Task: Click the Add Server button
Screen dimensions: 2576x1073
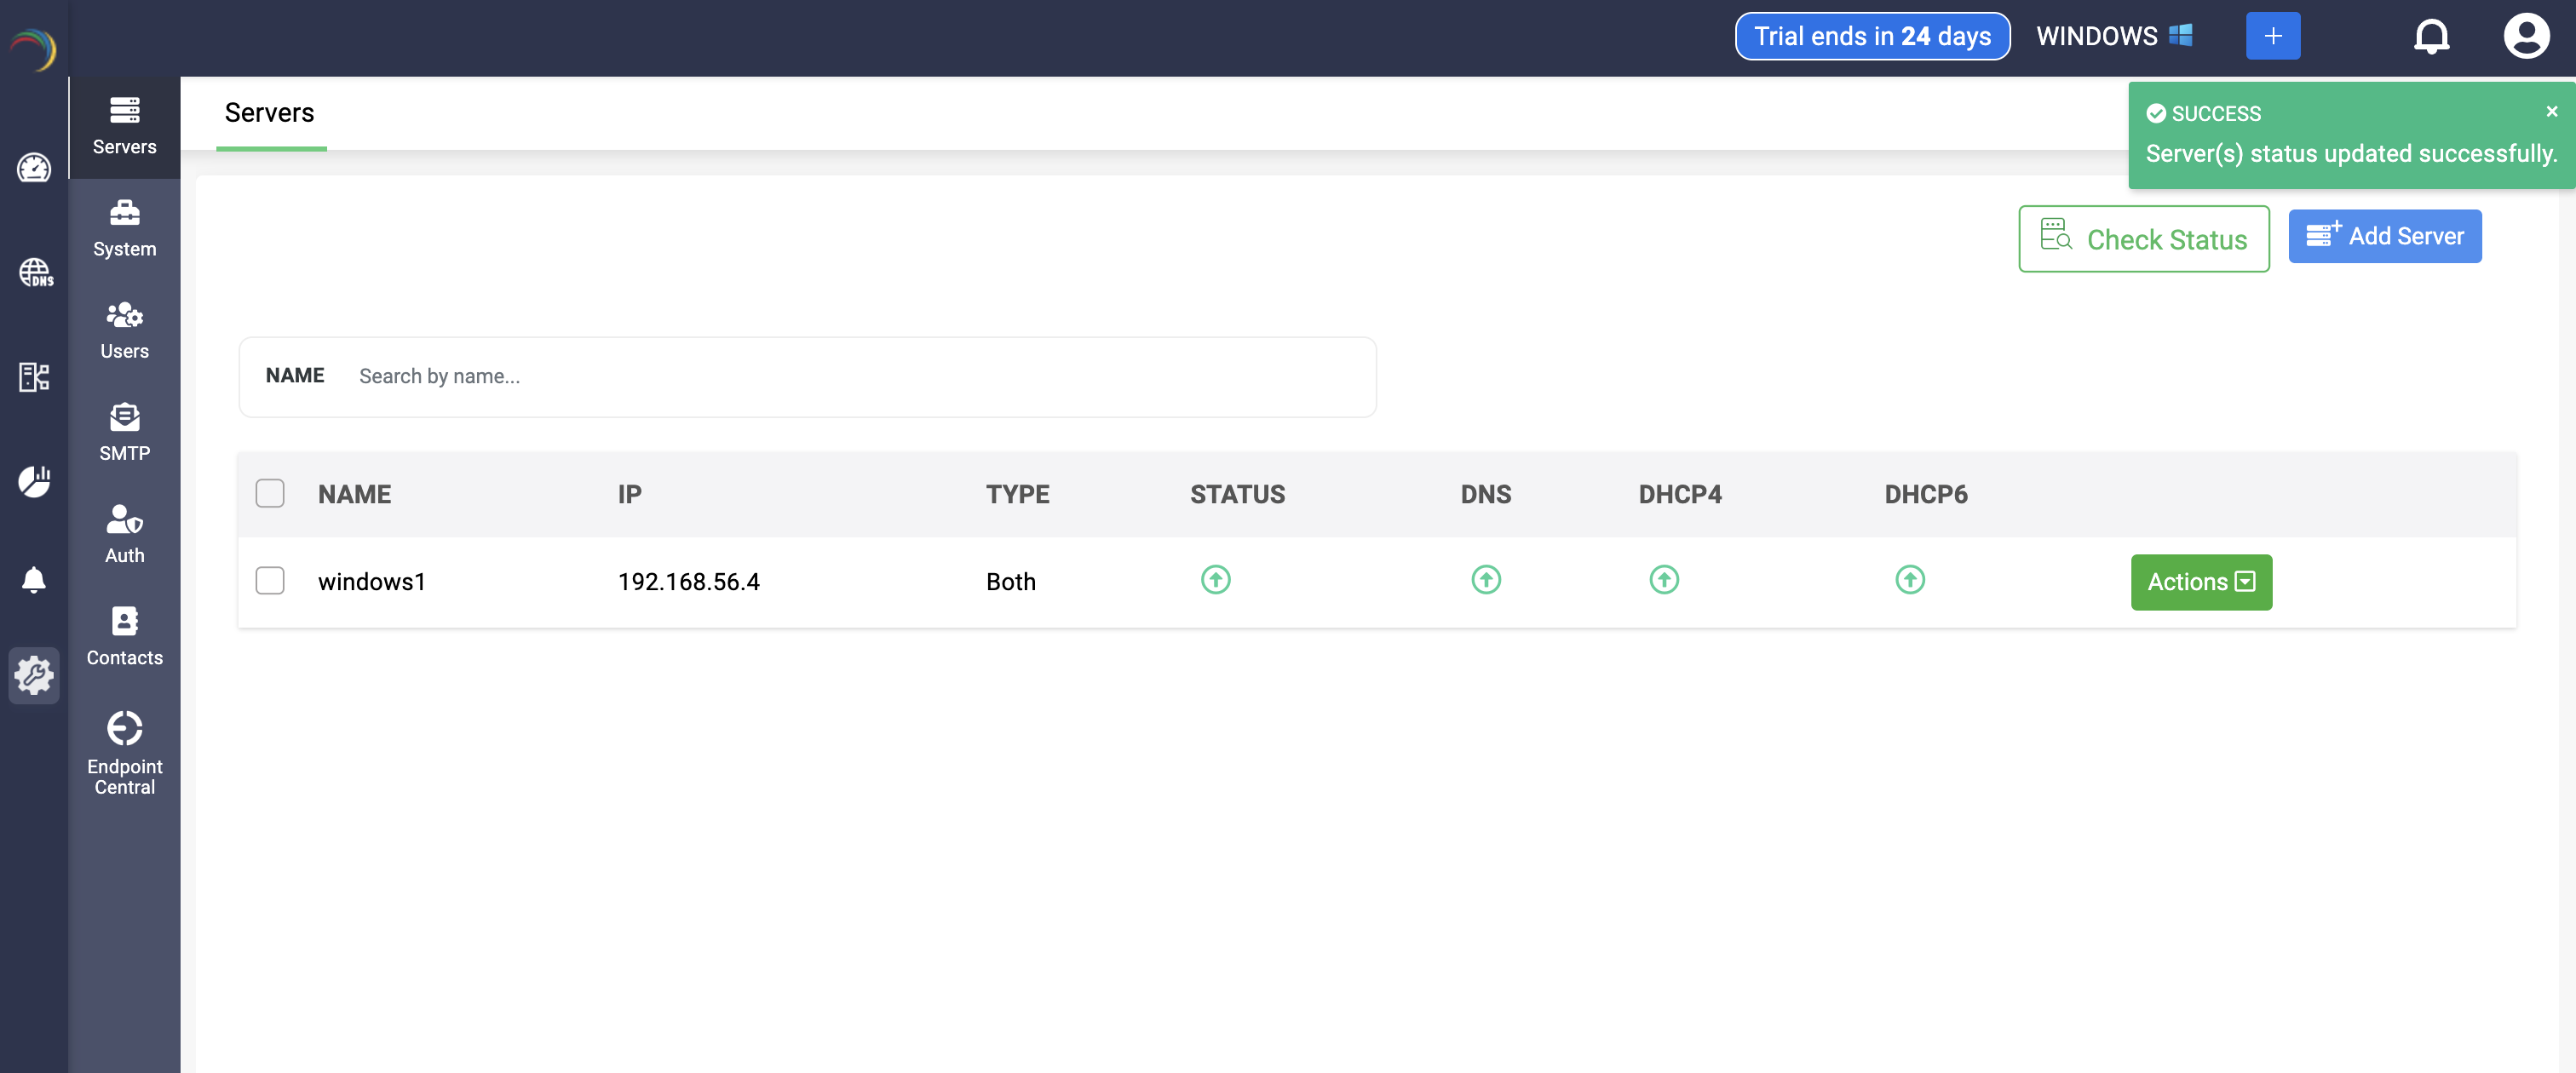Action: [x=2384, y=237]
